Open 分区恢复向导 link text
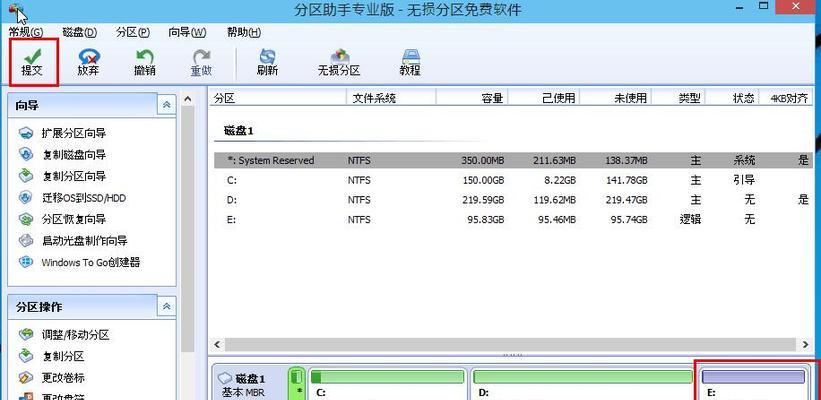This screenshot has height=400, width=821. [74, 220]
